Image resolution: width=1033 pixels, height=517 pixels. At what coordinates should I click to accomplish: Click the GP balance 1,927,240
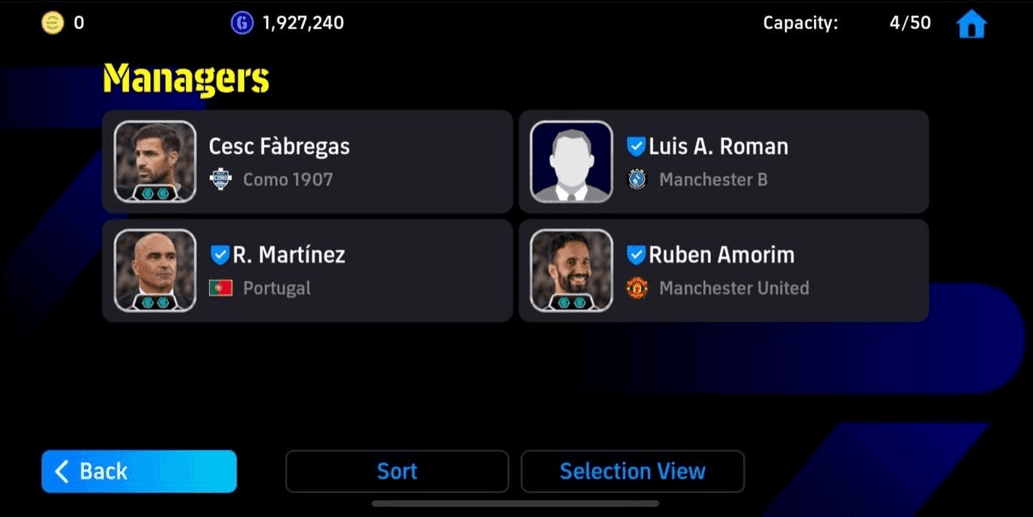(303, 23)
